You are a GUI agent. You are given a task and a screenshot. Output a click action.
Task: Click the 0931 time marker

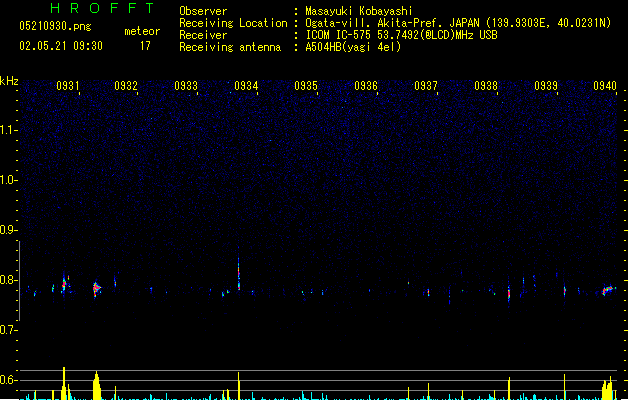tap(68, 86)
